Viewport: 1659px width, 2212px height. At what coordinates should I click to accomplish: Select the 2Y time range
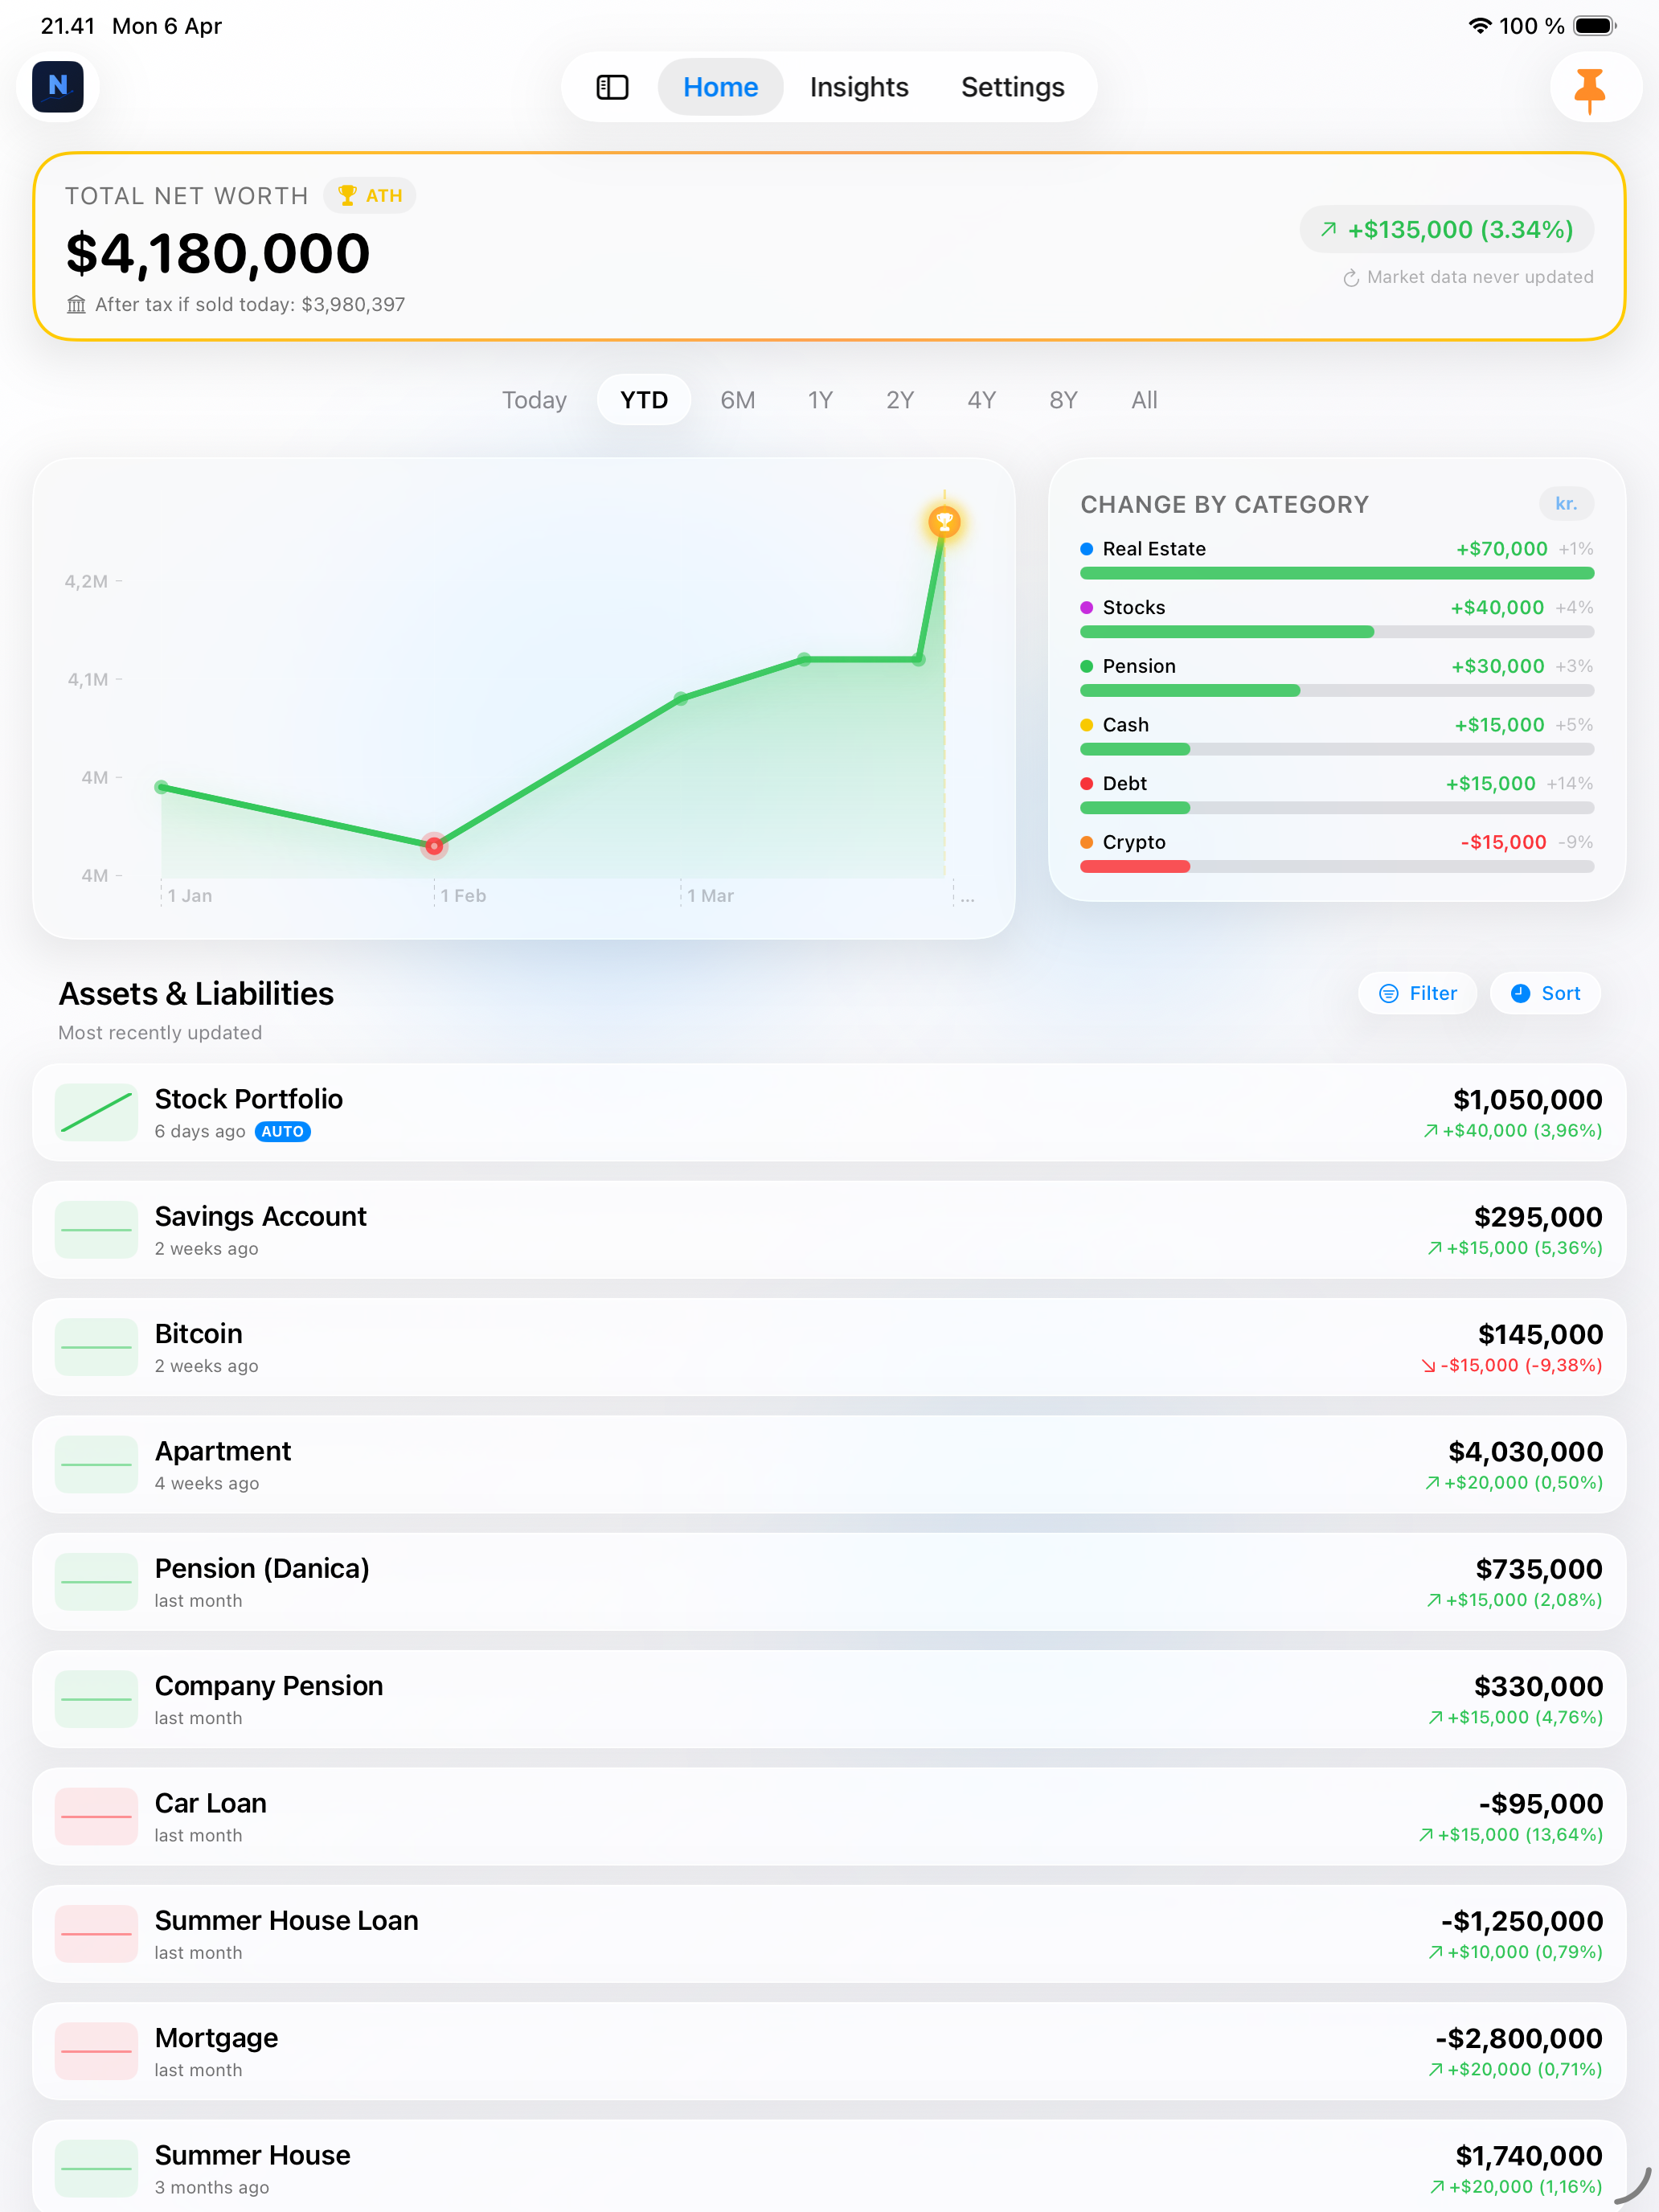pyautogui.click(x=900, y=400)
